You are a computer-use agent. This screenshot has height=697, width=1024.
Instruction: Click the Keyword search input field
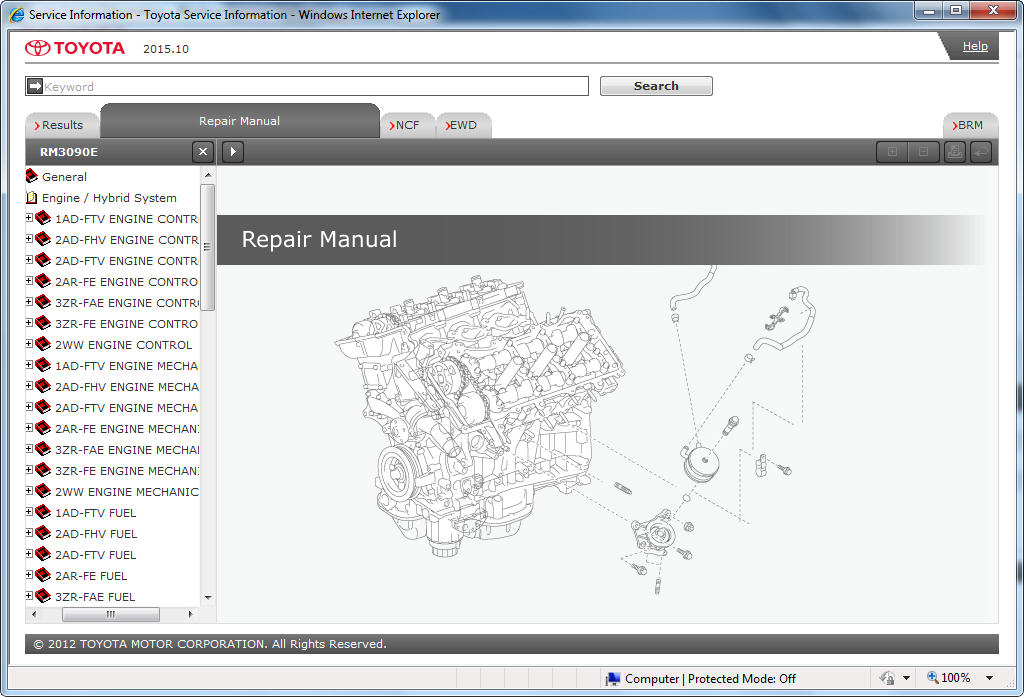[307, 86]
